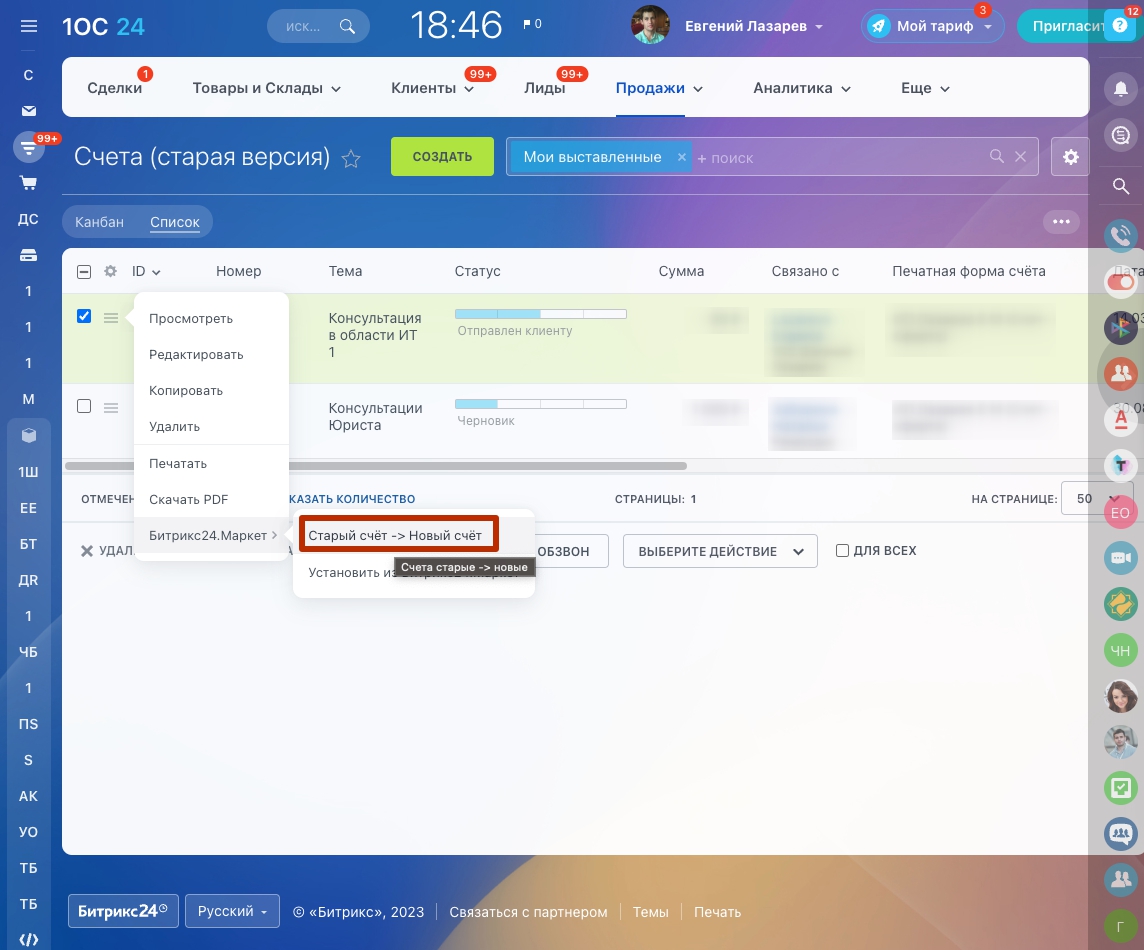
Task: Click the horizontal table scrollbar
Action: click(376, 466)
